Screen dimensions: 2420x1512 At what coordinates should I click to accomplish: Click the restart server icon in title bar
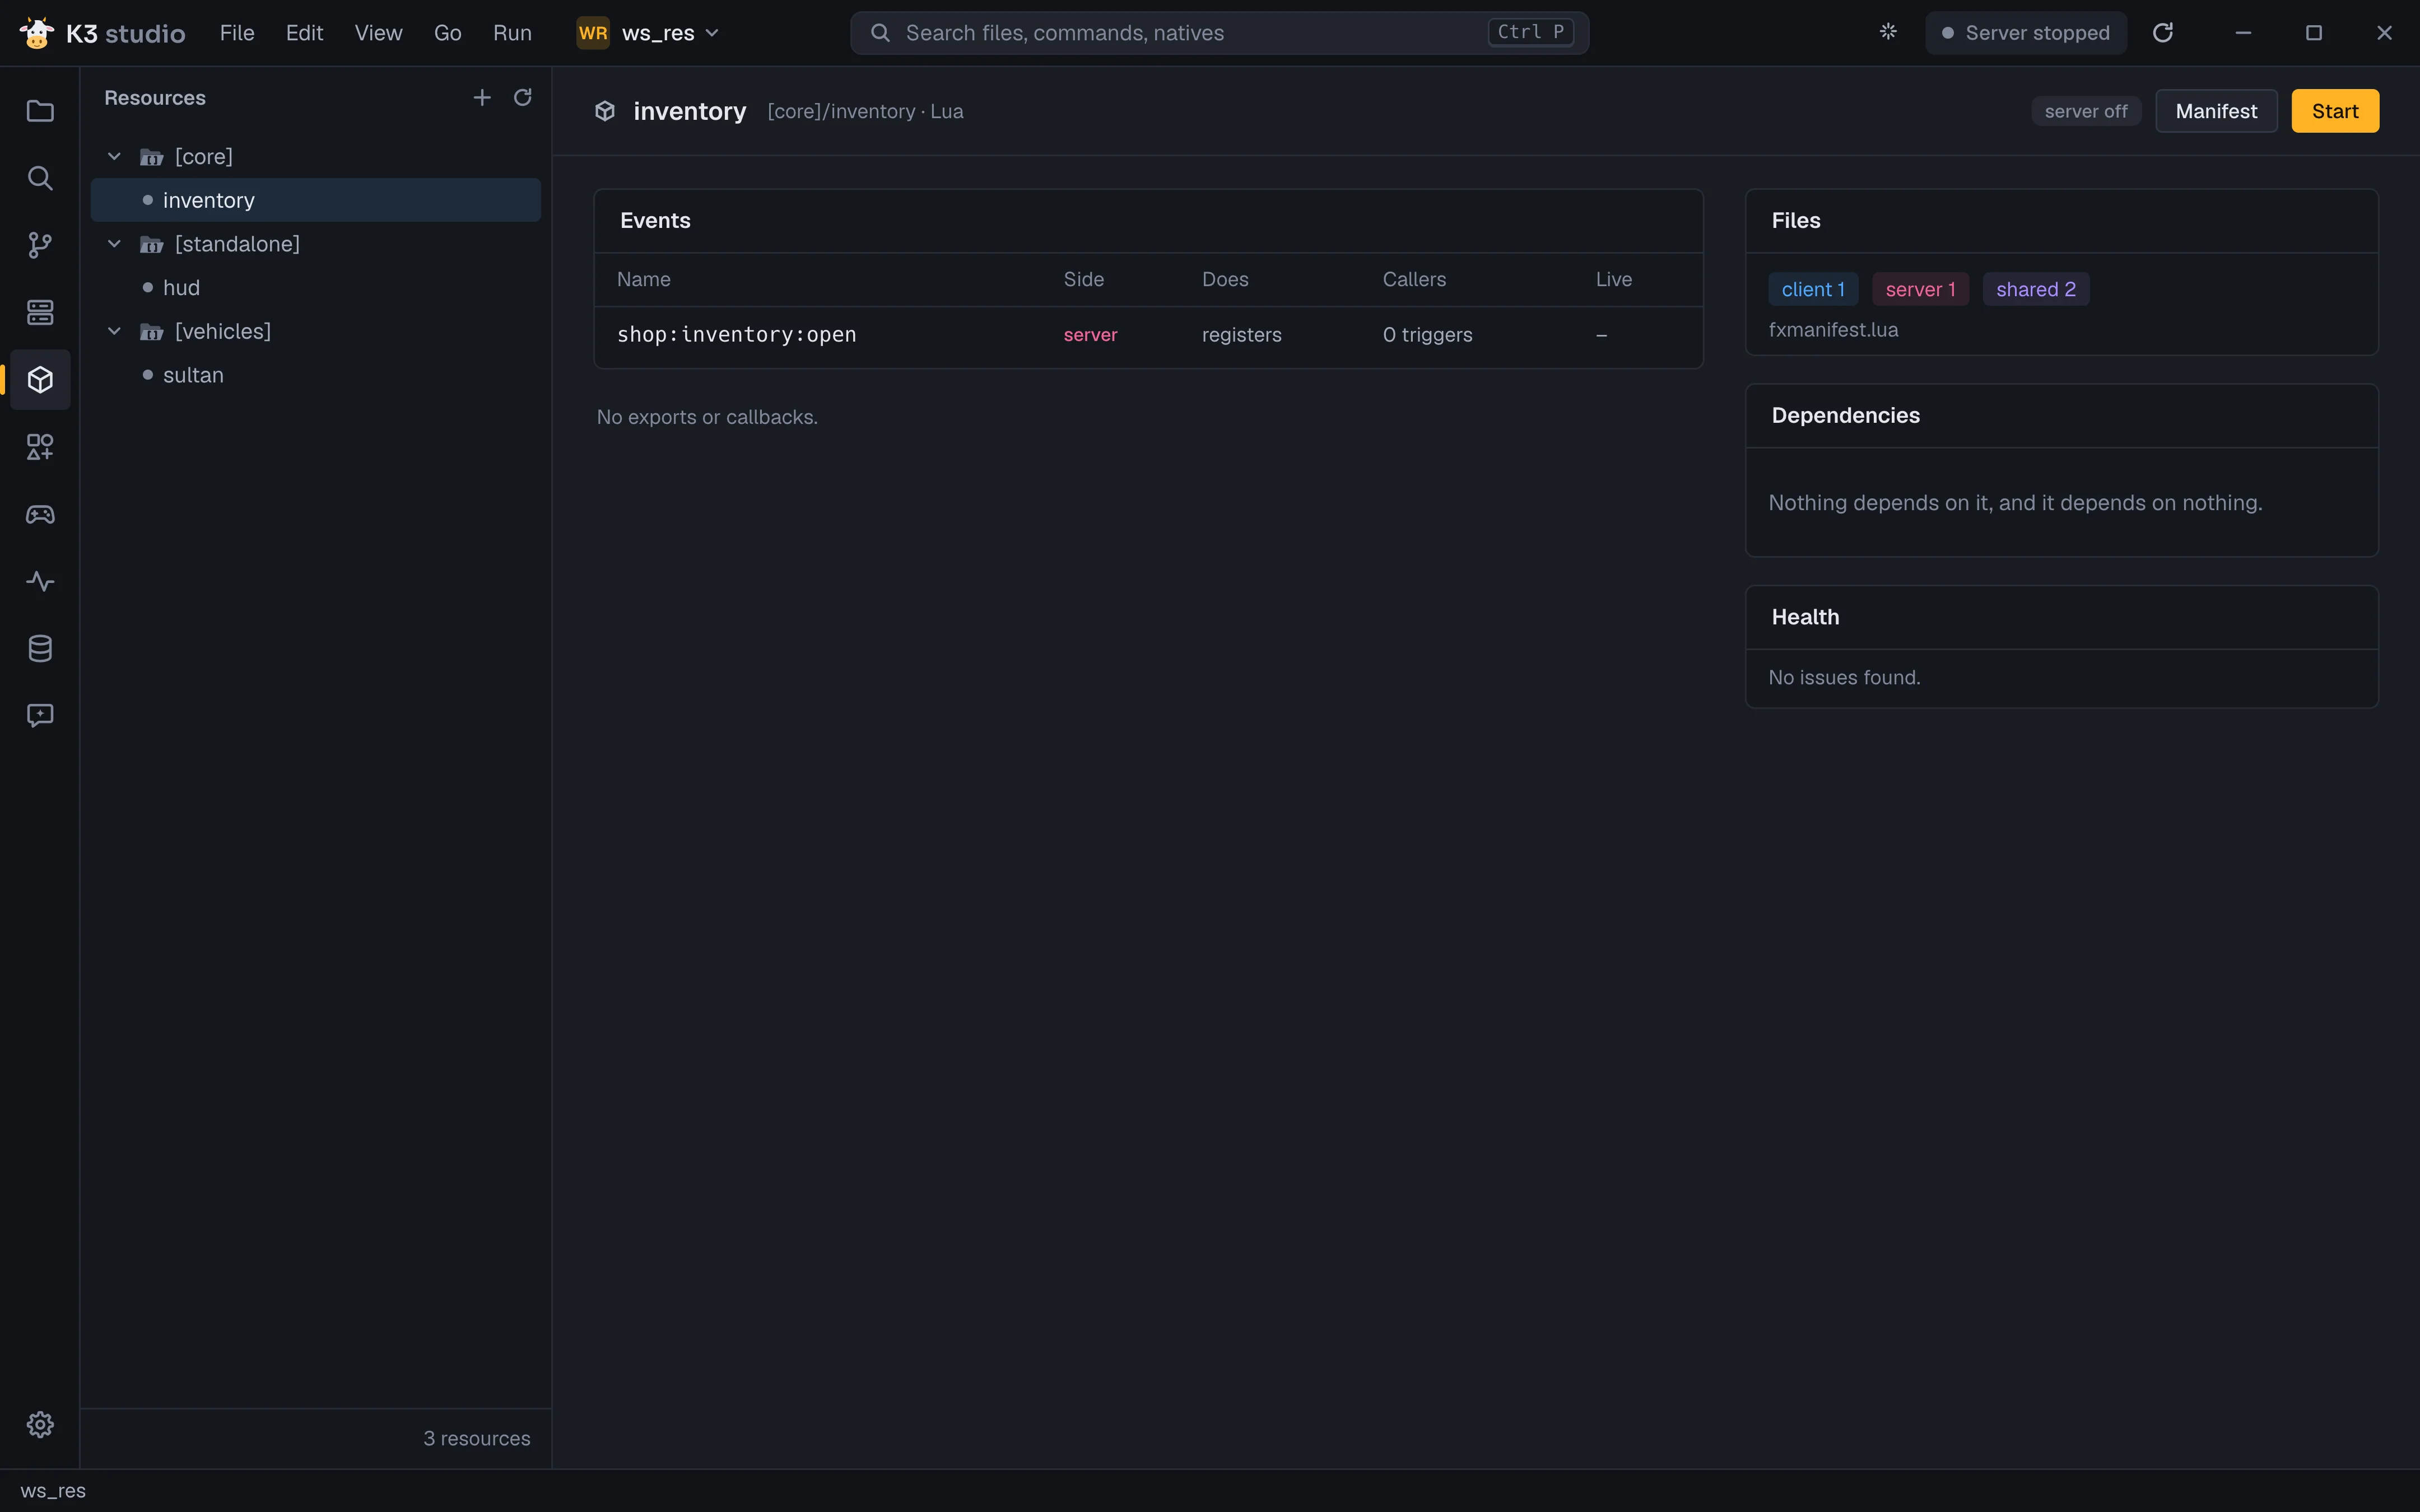click(x=2163, y=33)
